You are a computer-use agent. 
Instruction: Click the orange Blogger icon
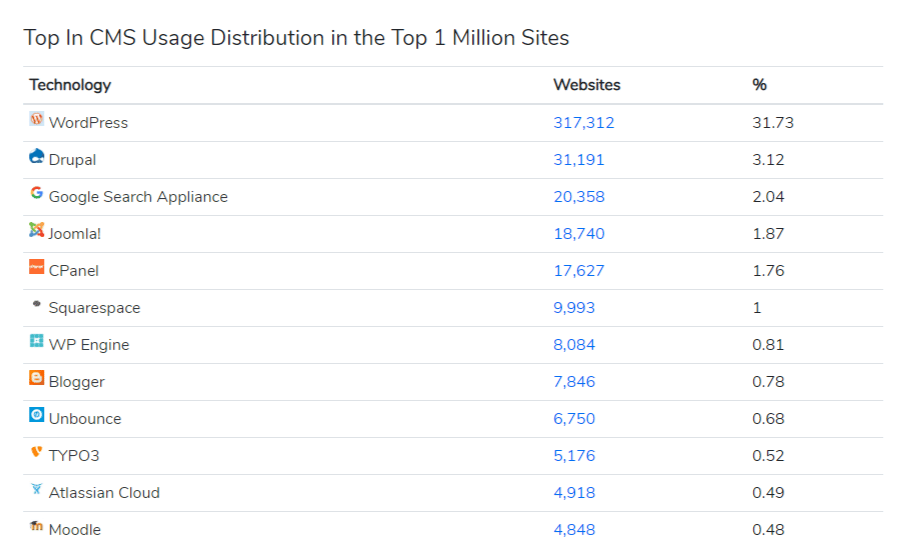[x=37, y=378]
